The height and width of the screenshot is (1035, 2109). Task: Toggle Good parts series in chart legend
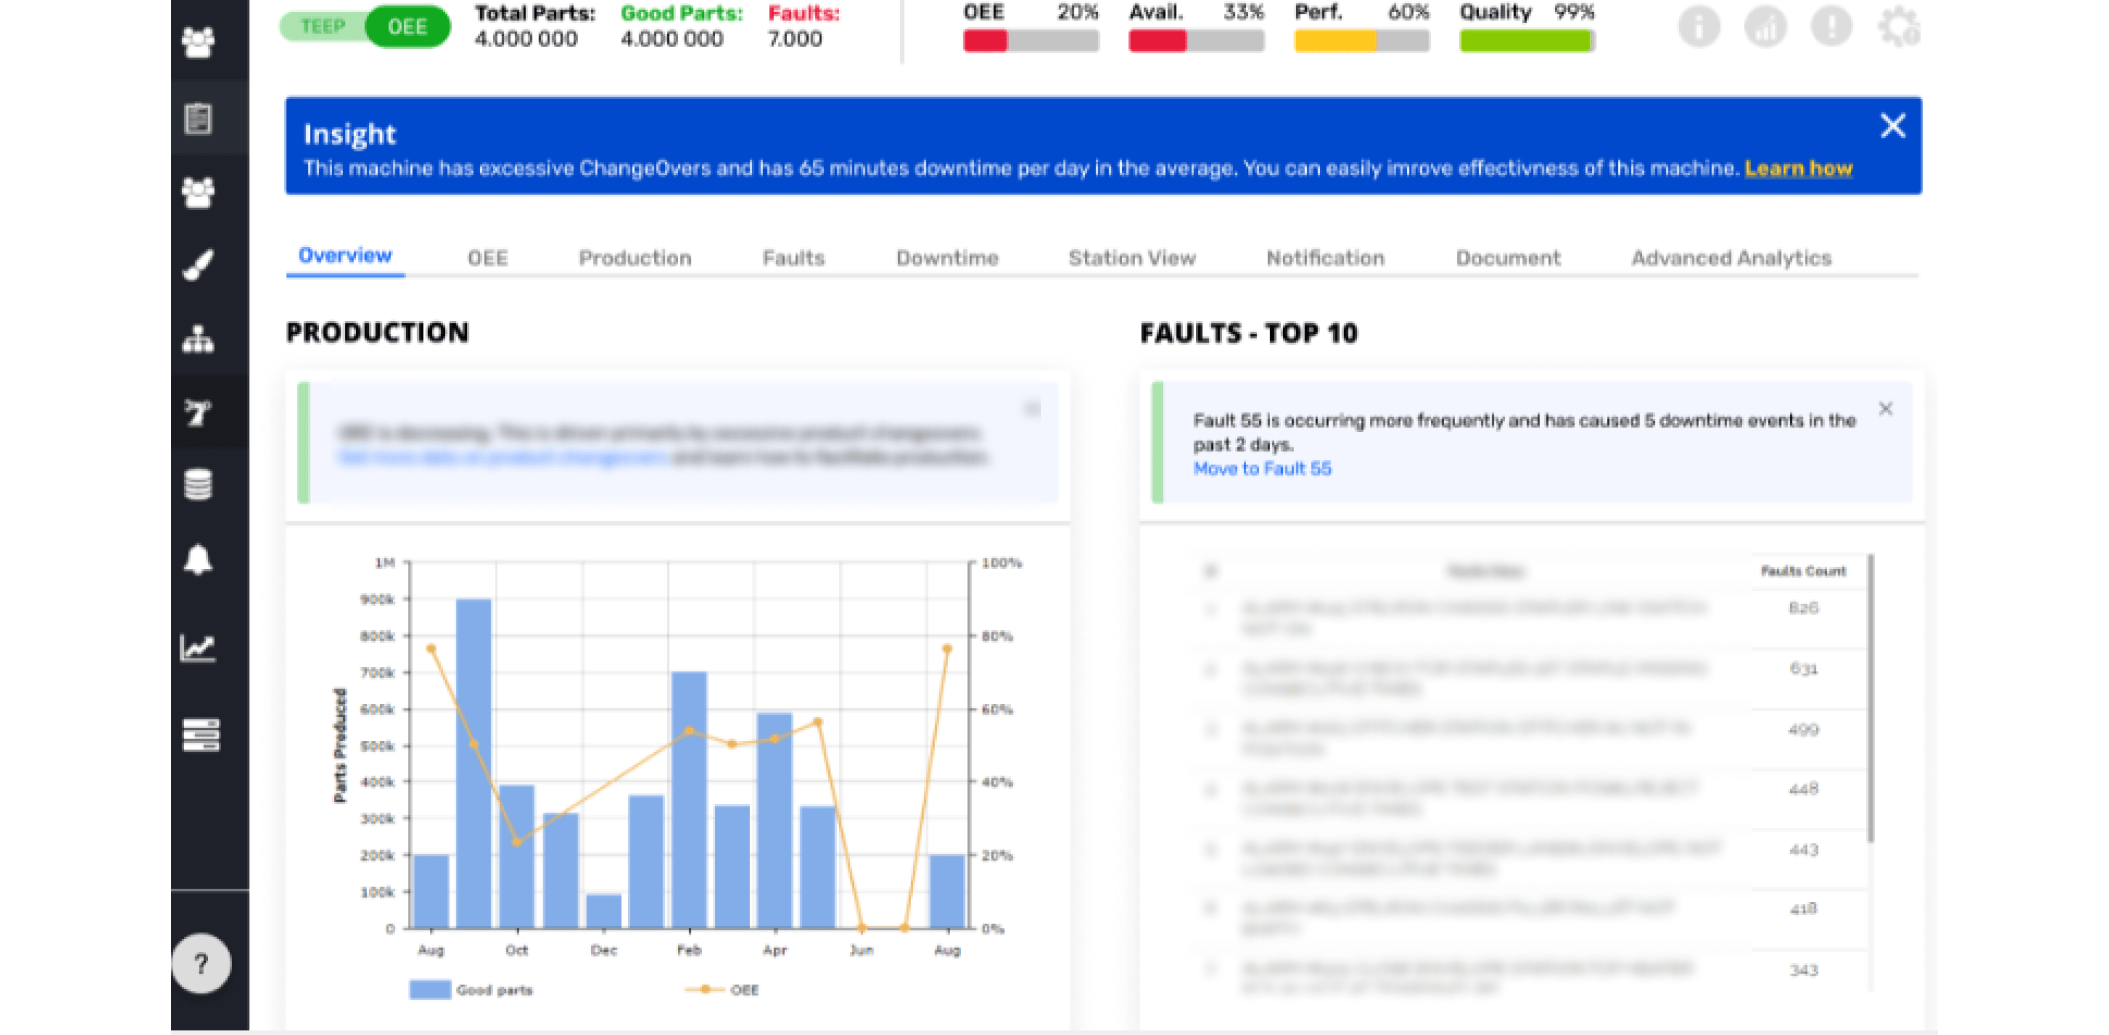click(472, 989)
